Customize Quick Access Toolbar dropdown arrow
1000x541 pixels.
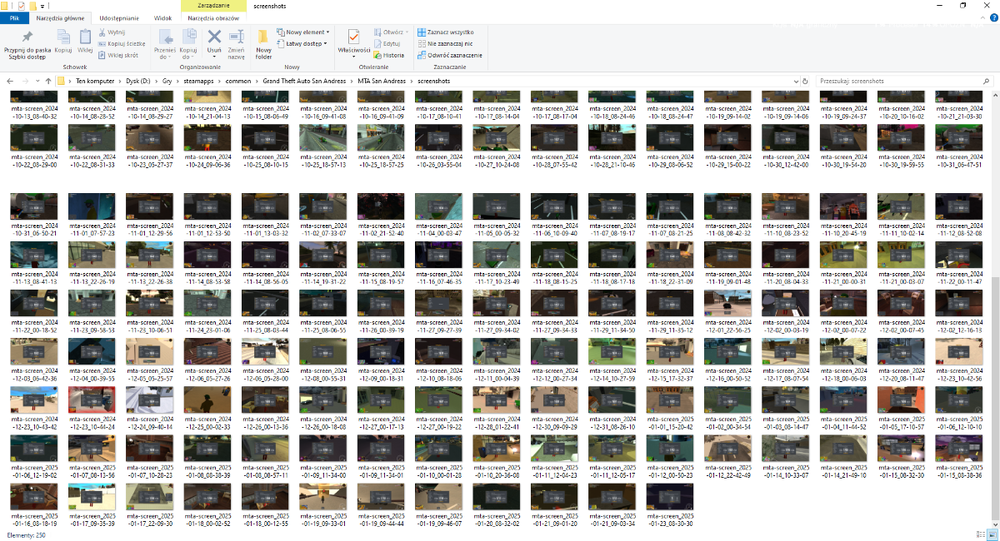coord(42,6)
